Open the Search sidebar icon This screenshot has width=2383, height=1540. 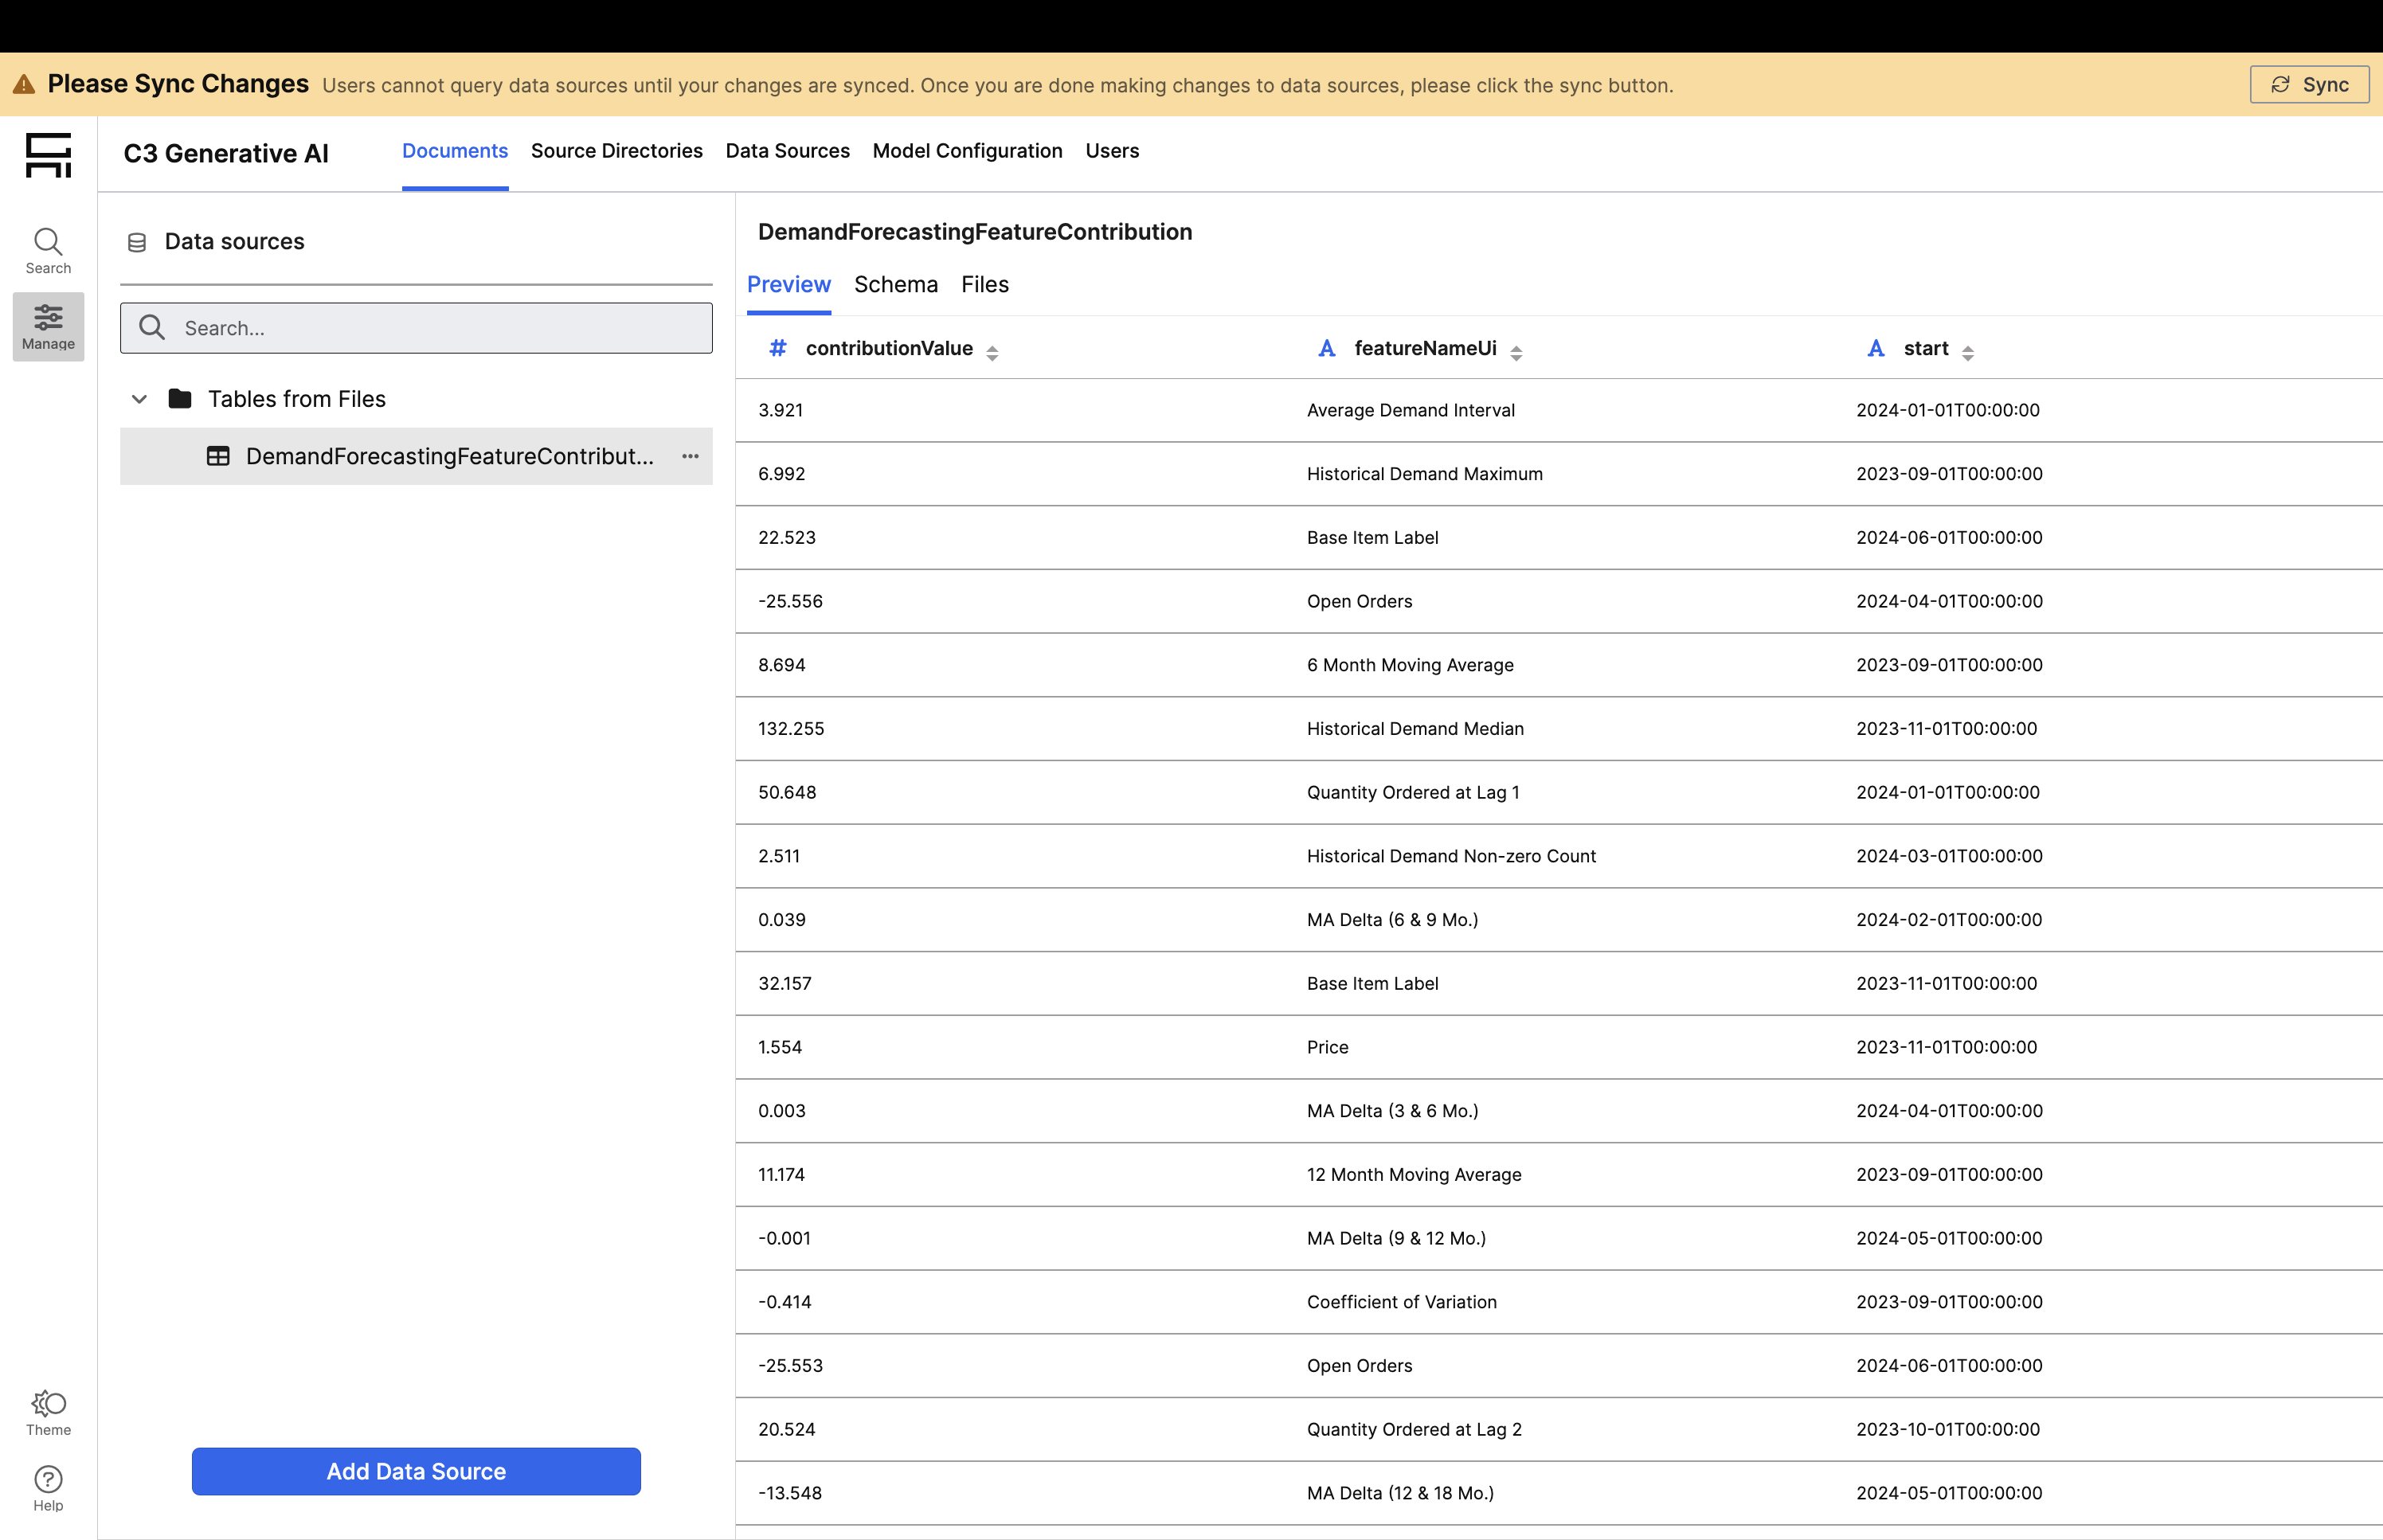(48, 250)
